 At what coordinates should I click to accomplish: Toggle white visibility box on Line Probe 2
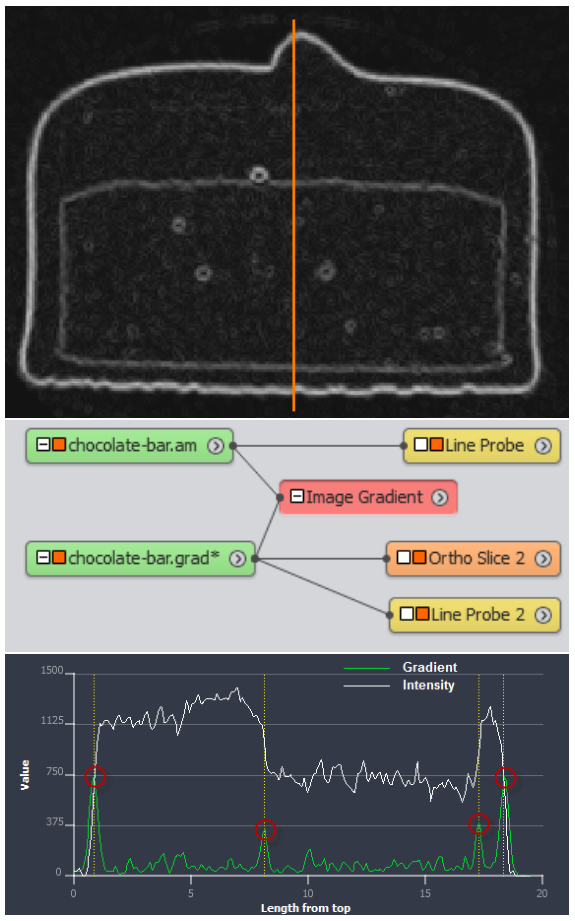coord(406,614)
